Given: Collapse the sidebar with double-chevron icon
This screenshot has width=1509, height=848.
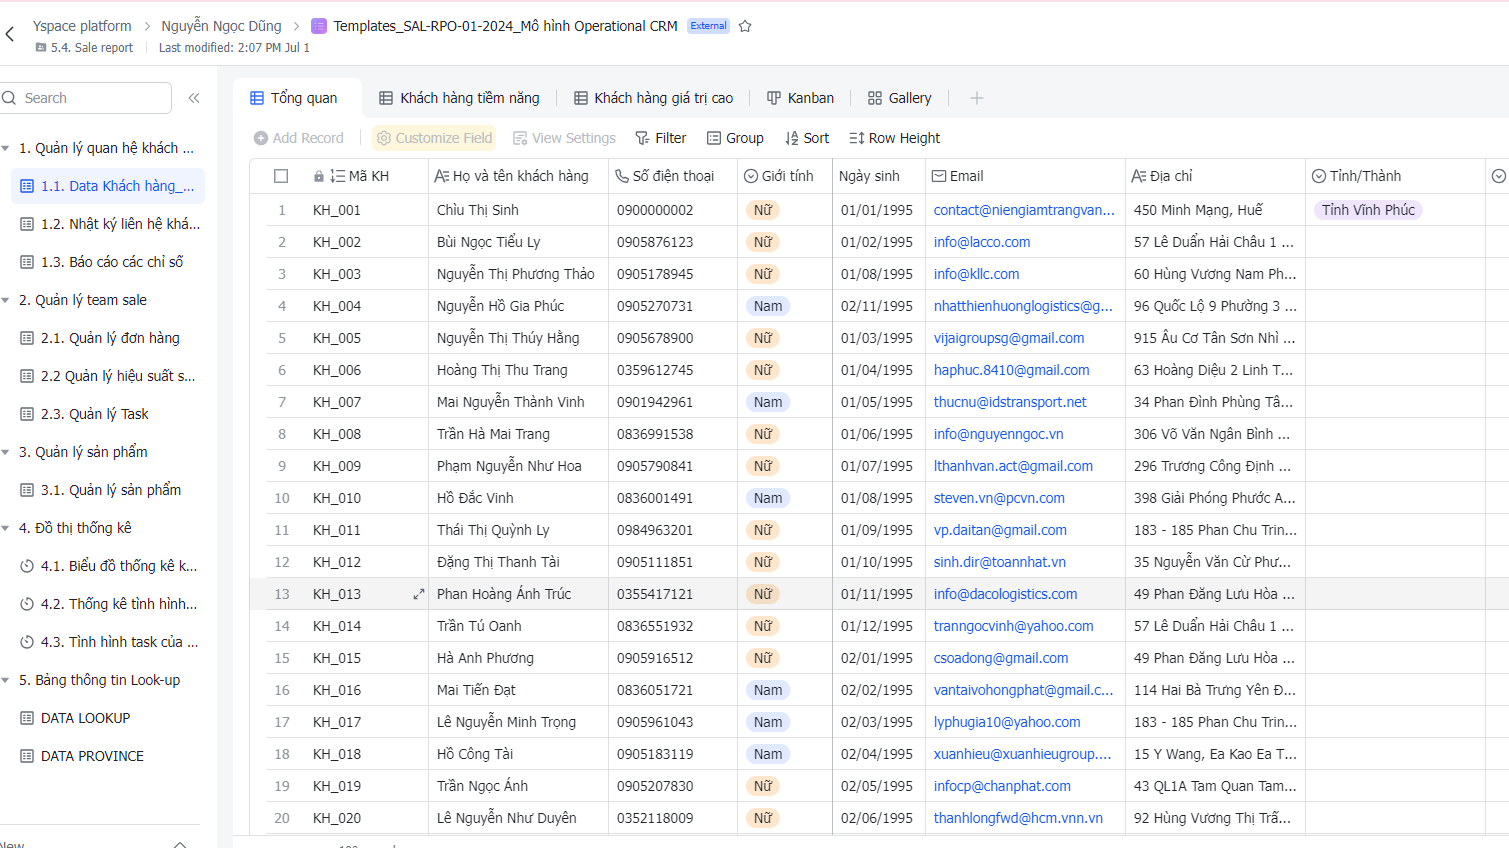Looking at the screenshot, I should (x=194, y=98).
